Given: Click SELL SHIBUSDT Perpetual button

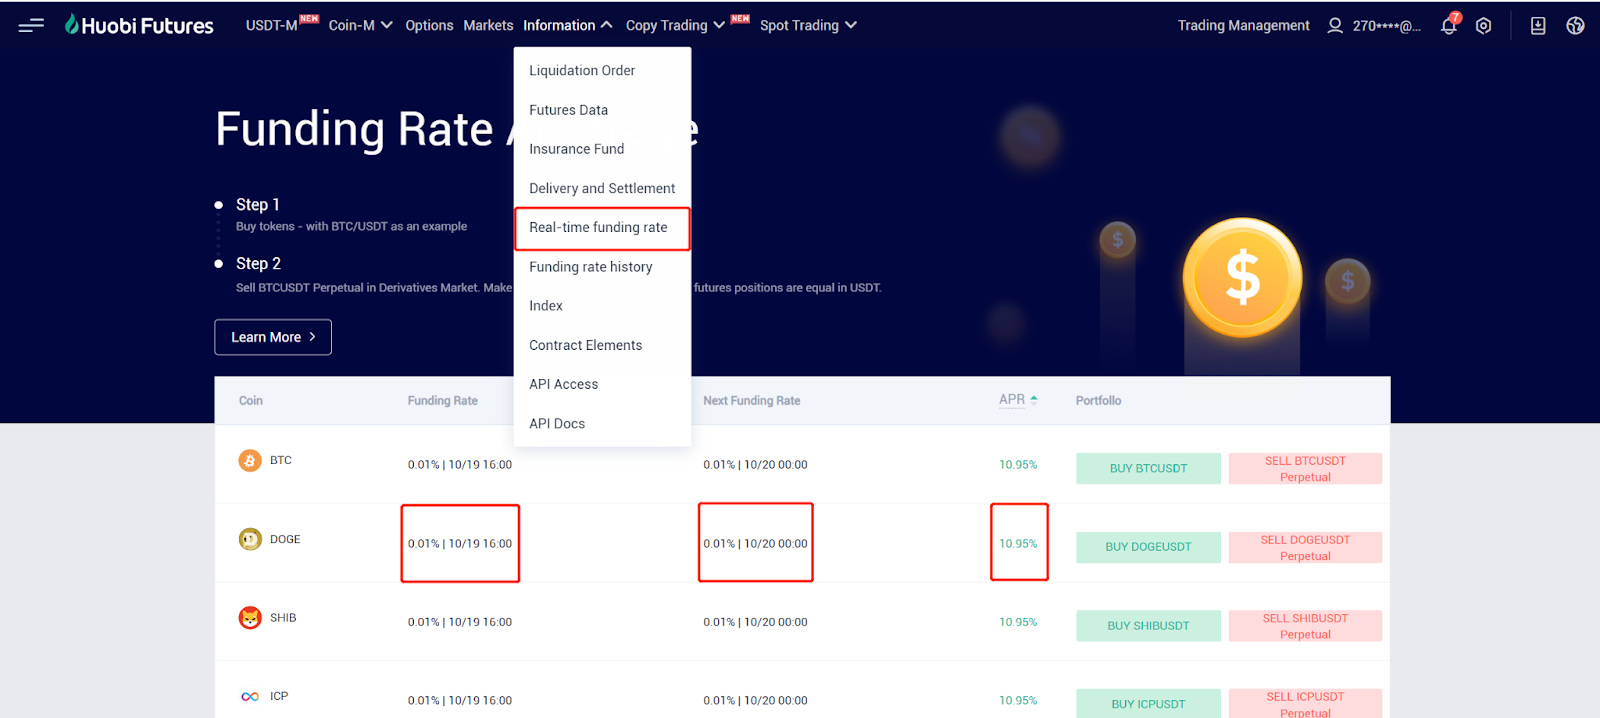Looking at the screenshot, I should pos(1305,626).
